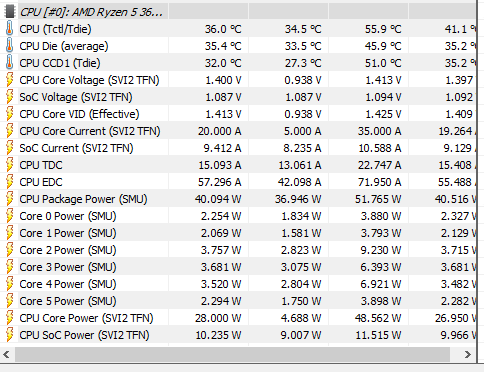Click lightning icon beside Core 4 Power

[x=10, y=284]
